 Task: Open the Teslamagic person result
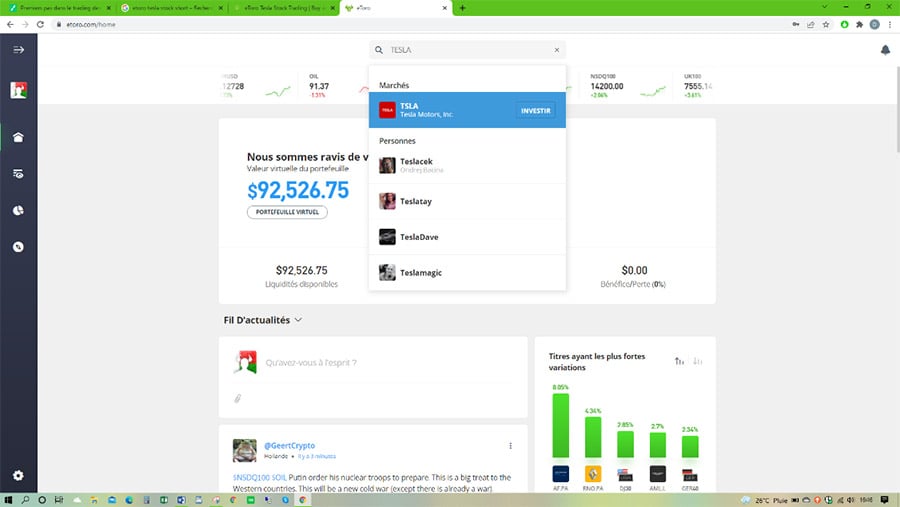click(x=467, y=272)
